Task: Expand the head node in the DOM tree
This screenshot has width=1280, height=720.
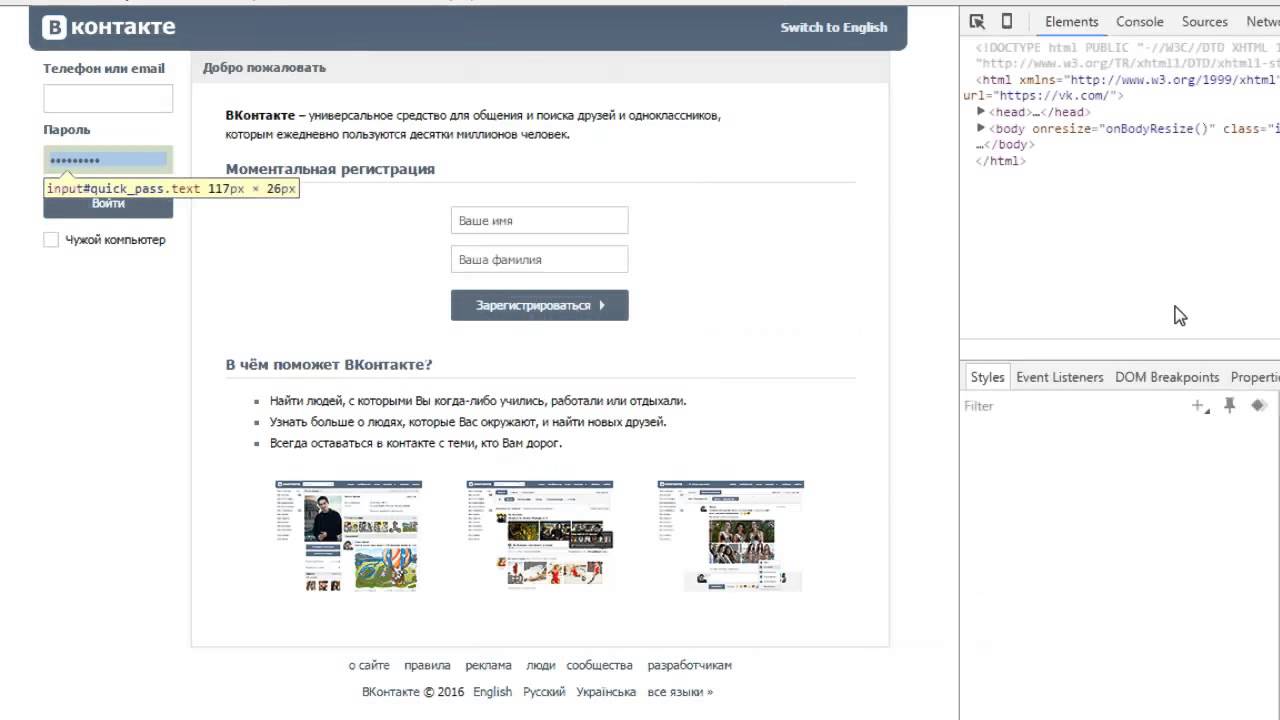Action: (981, 112)
